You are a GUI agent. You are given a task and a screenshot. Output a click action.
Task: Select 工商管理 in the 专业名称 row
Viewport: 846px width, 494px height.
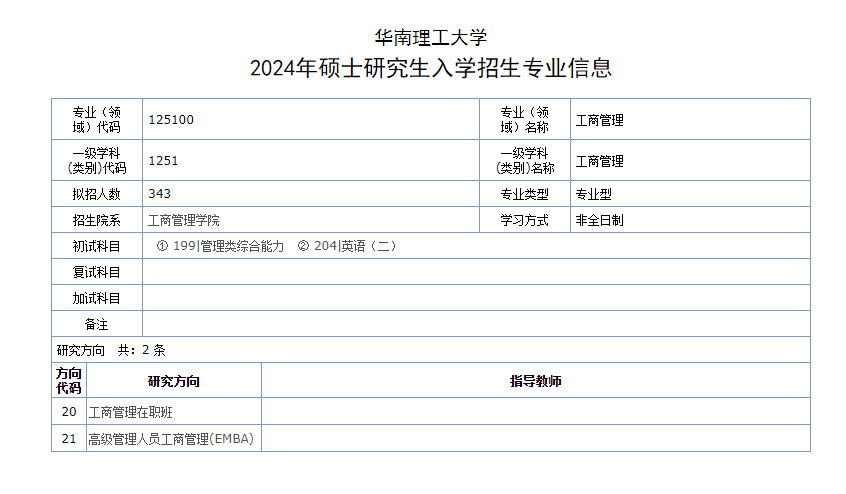[x=599, y=120]
